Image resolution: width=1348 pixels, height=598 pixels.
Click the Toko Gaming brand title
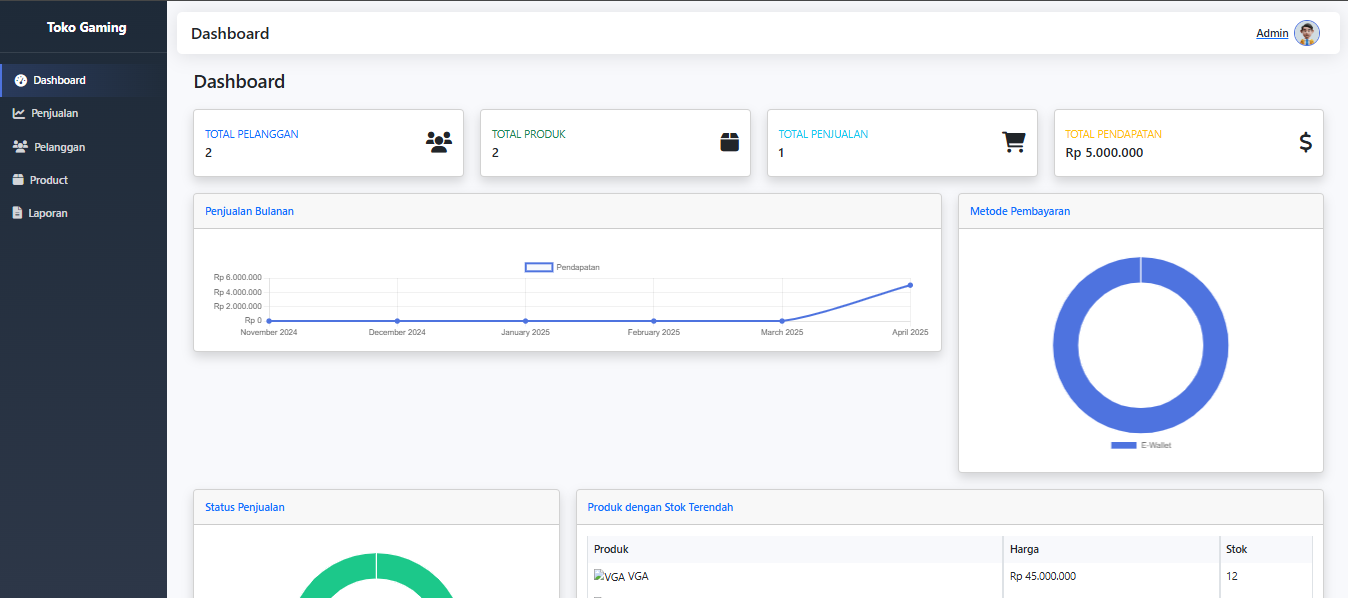click(86, 27)
